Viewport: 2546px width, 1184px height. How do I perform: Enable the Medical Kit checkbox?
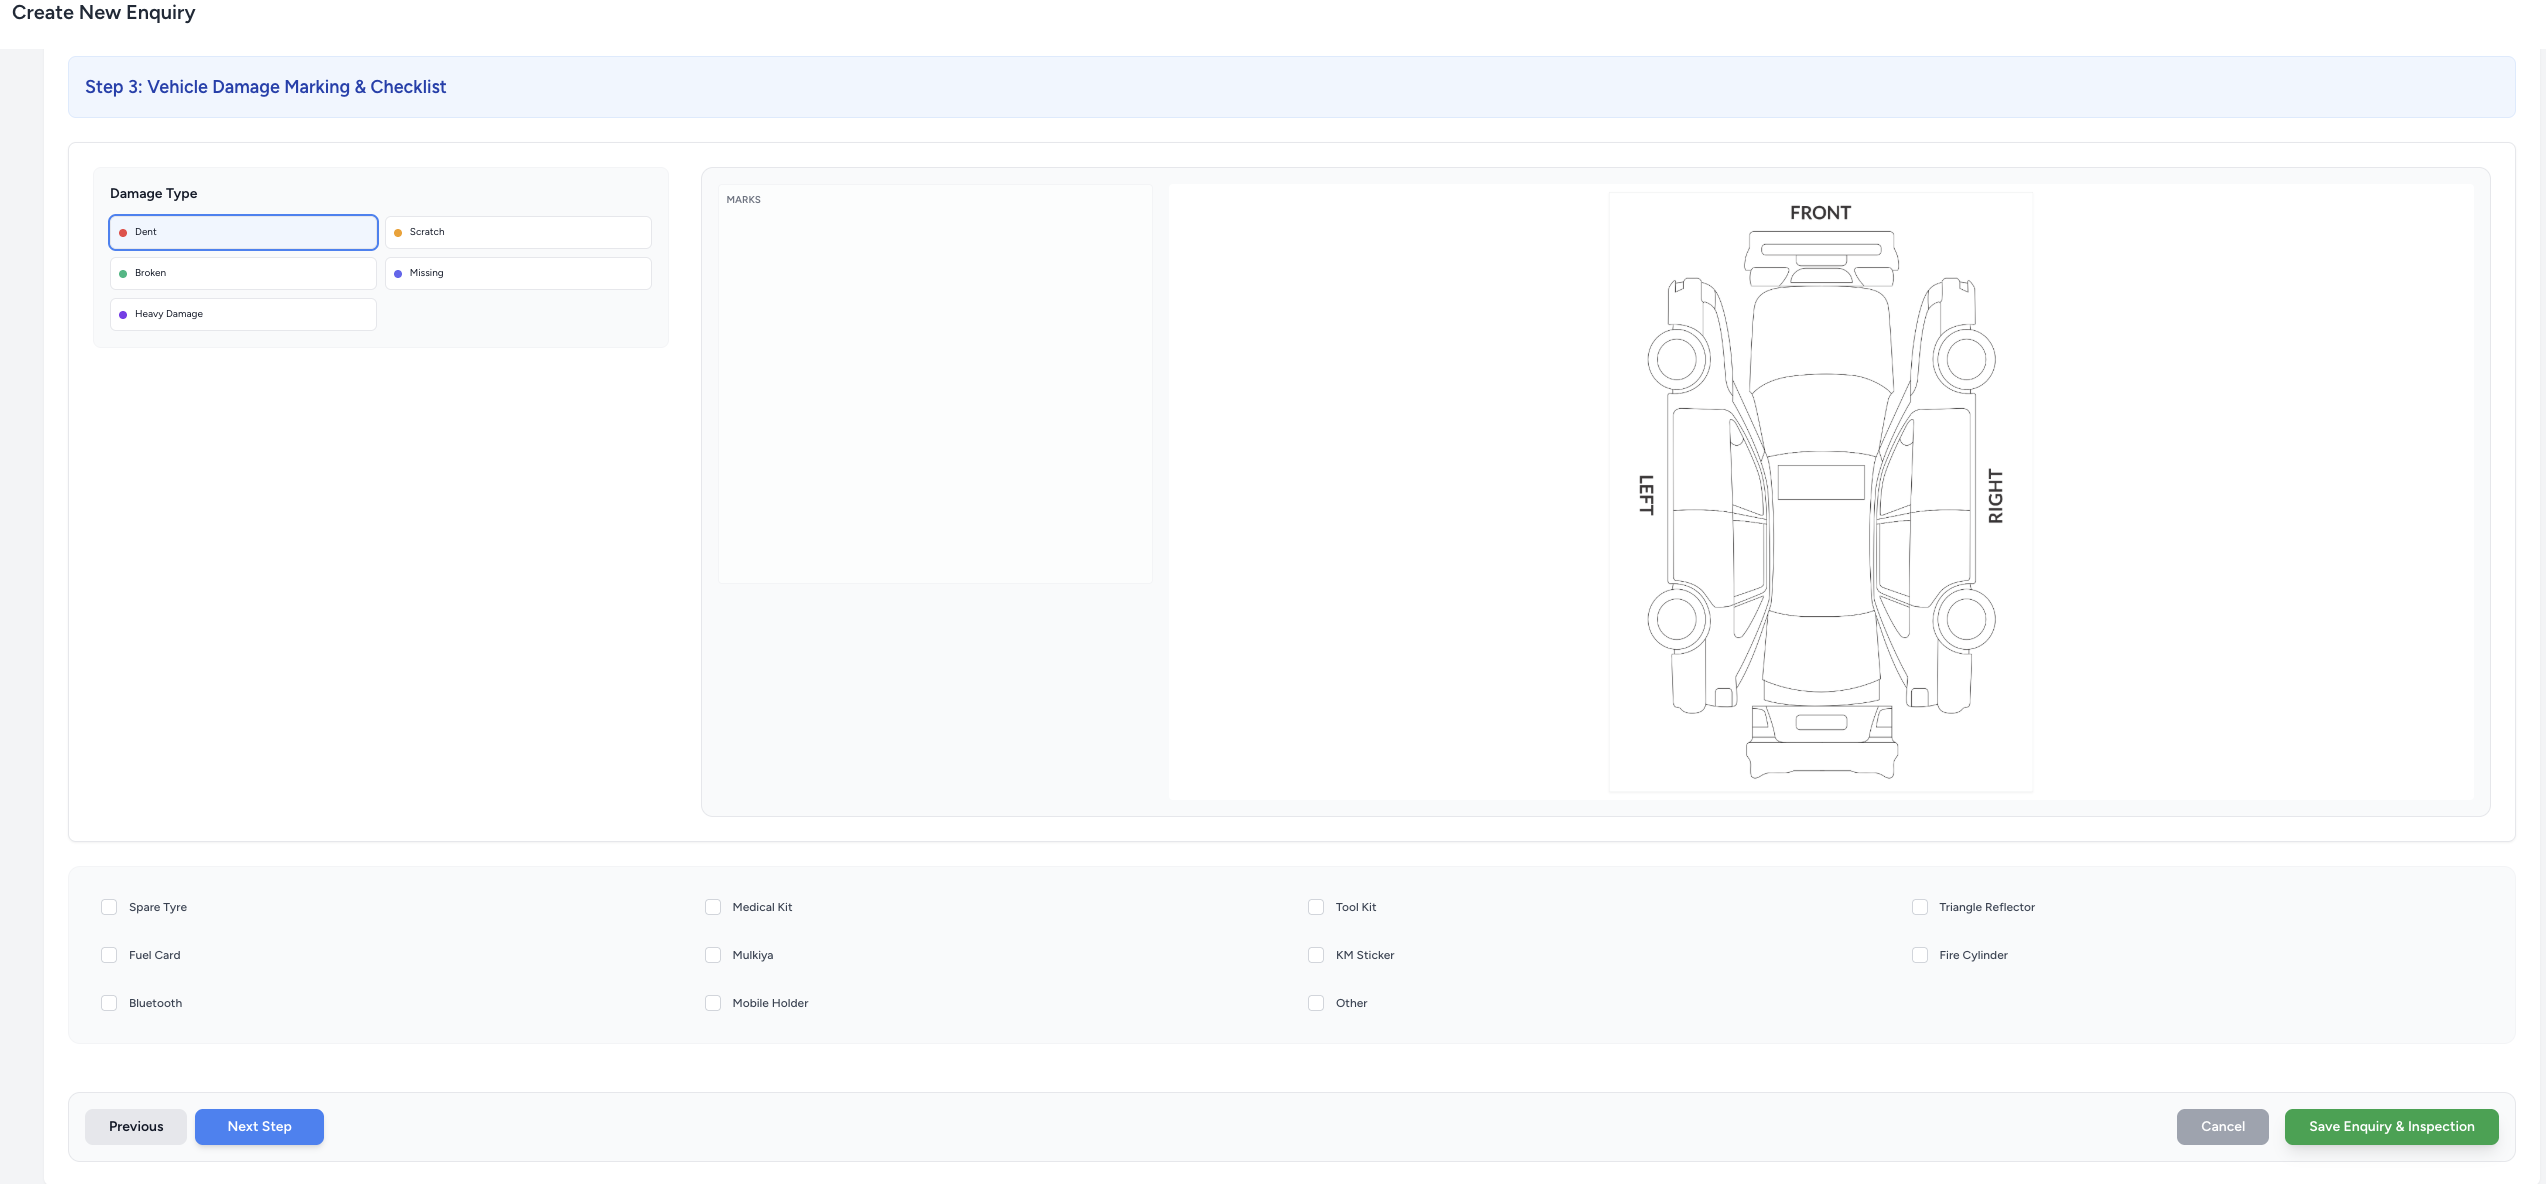click(713, 907)
